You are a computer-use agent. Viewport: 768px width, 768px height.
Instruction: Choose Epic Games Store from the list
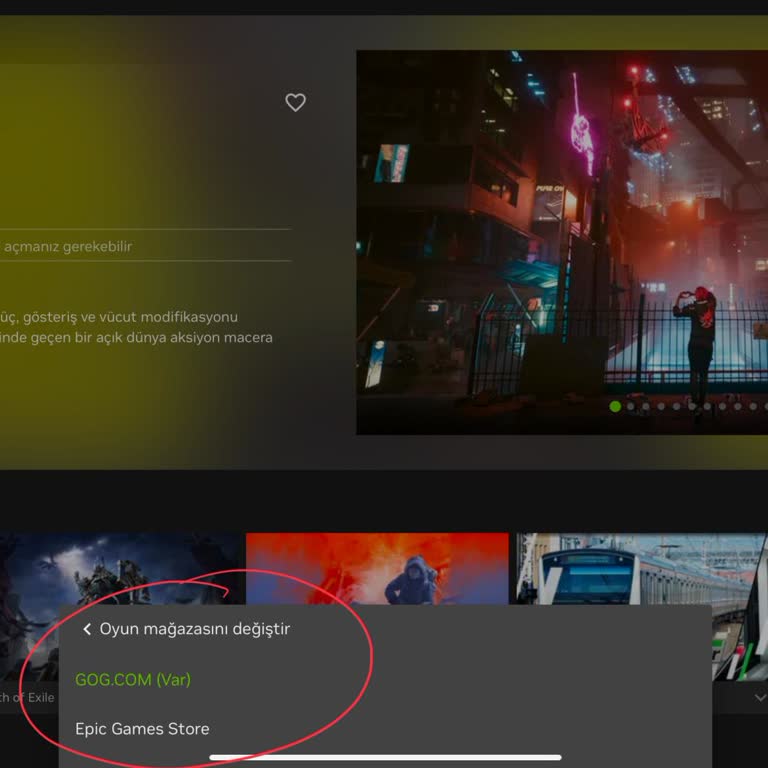pos(142,729)
